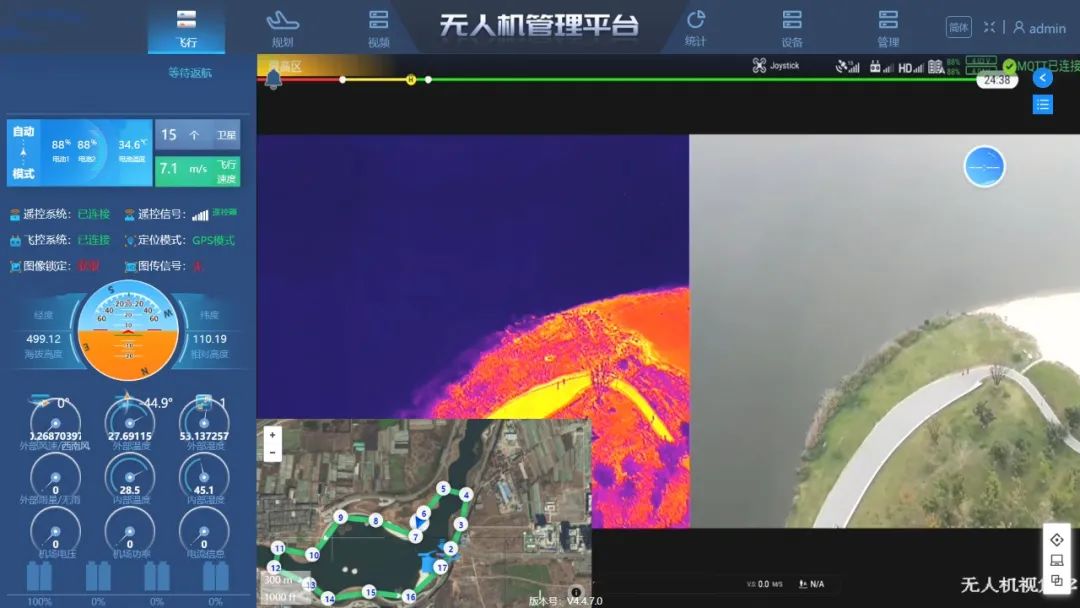
Task: Click the drone Joystick icon
Action: (759, 65)
